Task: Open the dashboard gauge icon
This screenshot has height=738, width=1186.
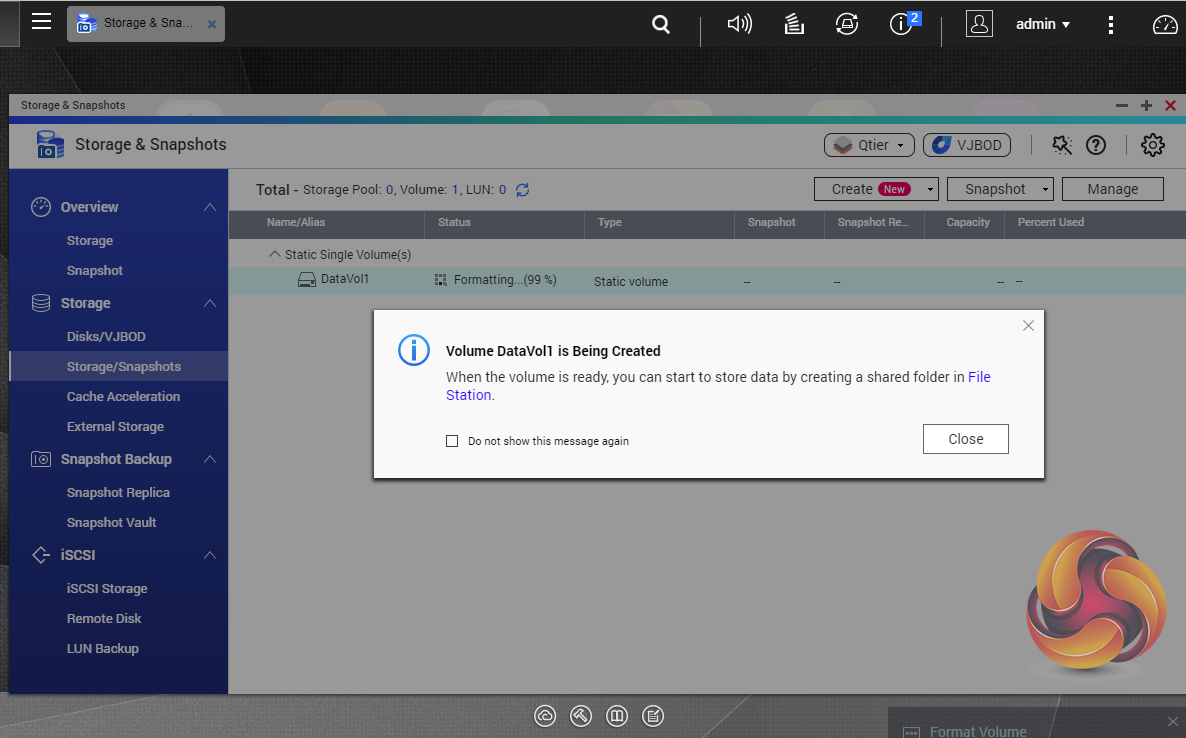Action: pos(1165,25)
